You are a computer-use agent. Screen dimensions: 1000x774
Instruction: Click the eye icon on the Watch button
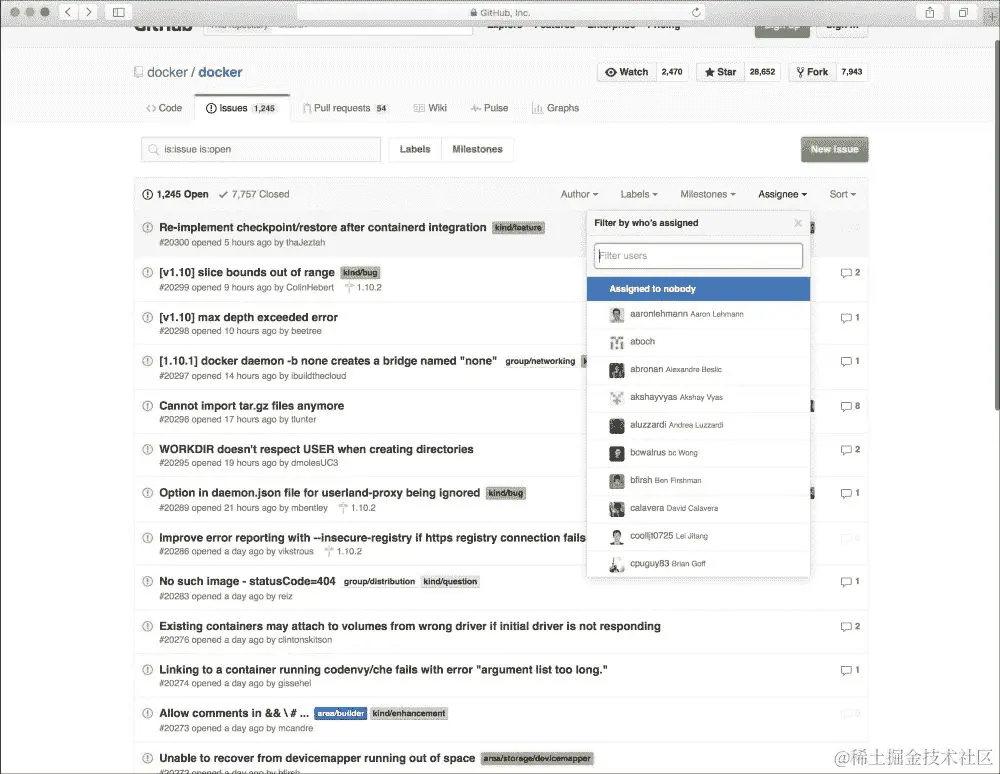coord(609,72)
